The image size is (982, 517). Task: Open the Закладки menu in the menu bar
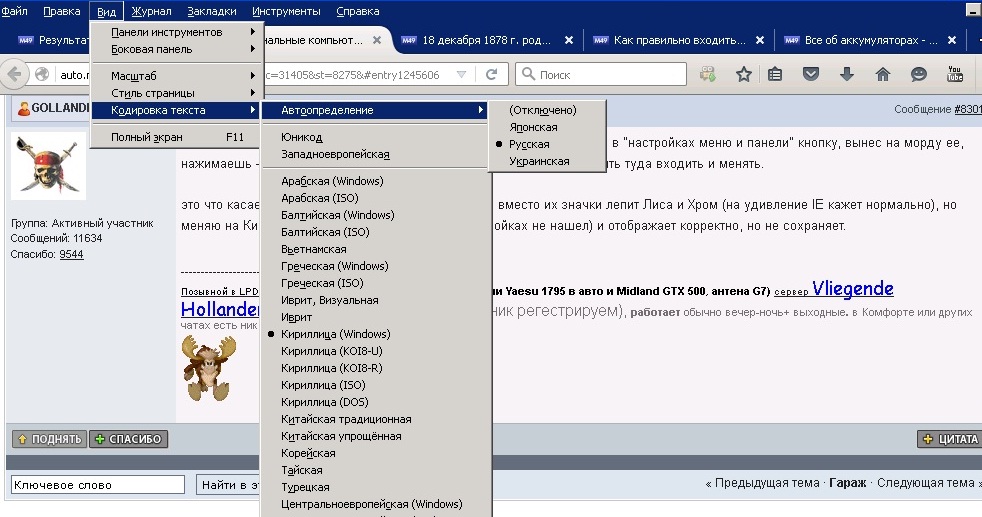(x=212, y=11)
